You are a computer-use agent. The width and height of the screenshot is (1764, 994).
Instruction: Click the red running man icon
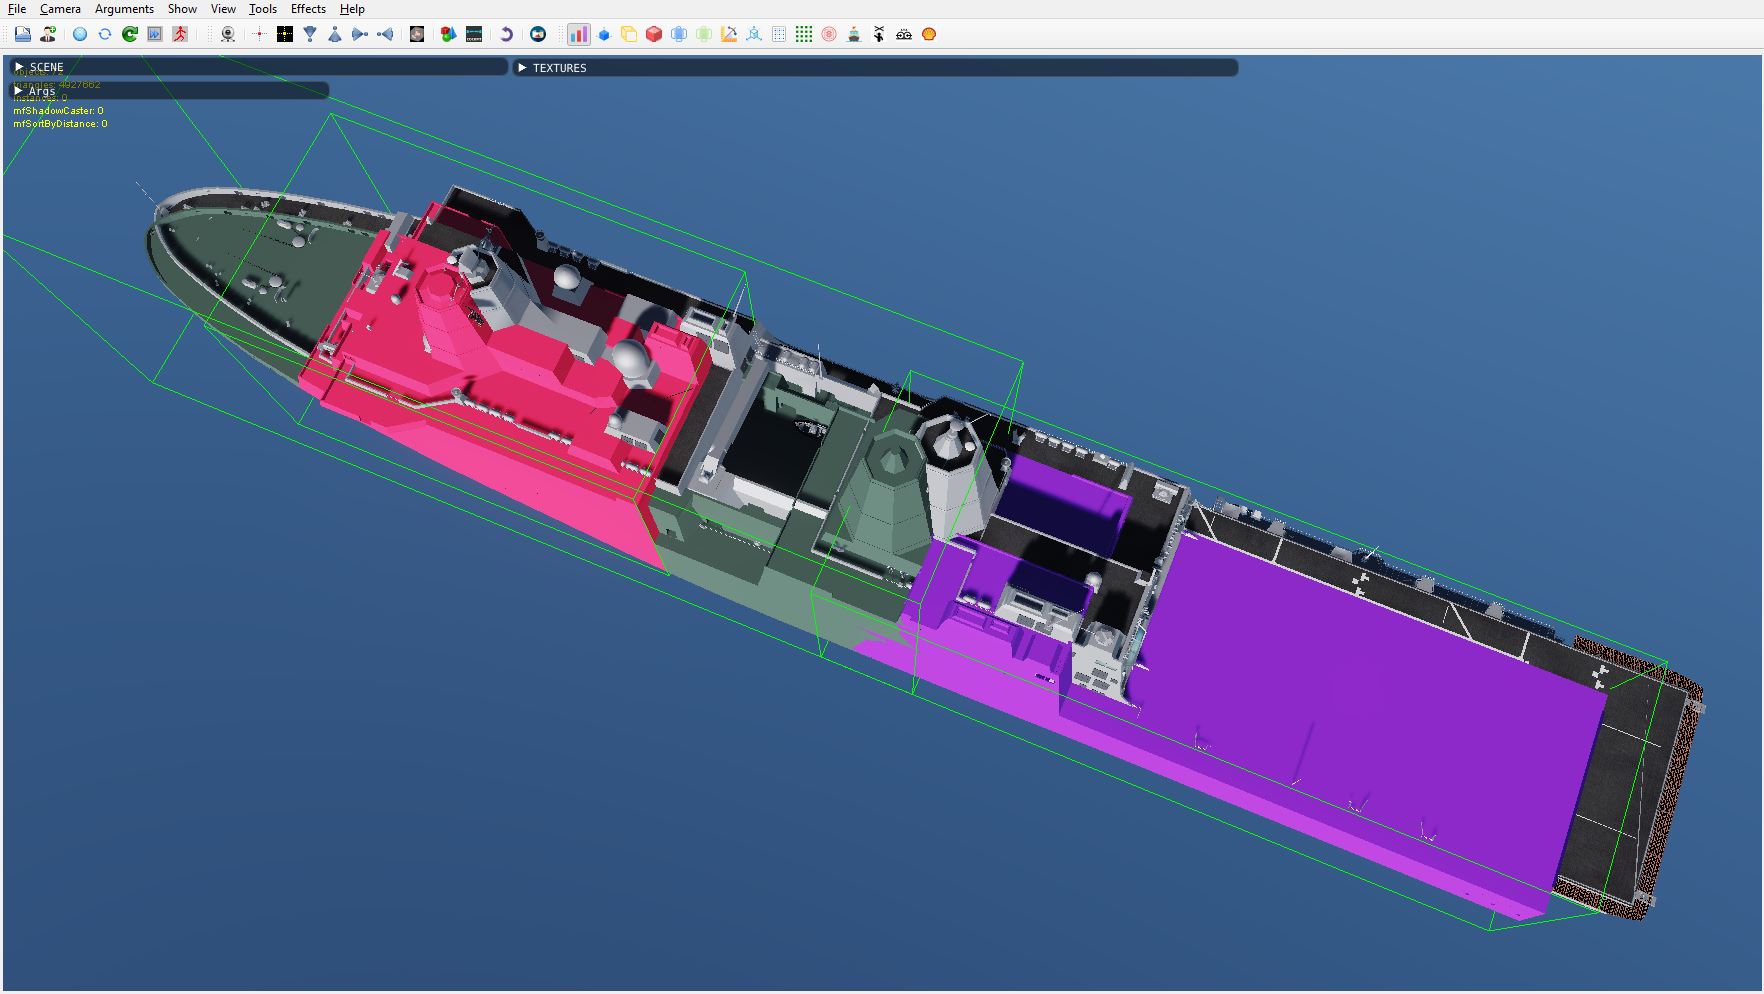pyautogui.click(x=180, y=34)
